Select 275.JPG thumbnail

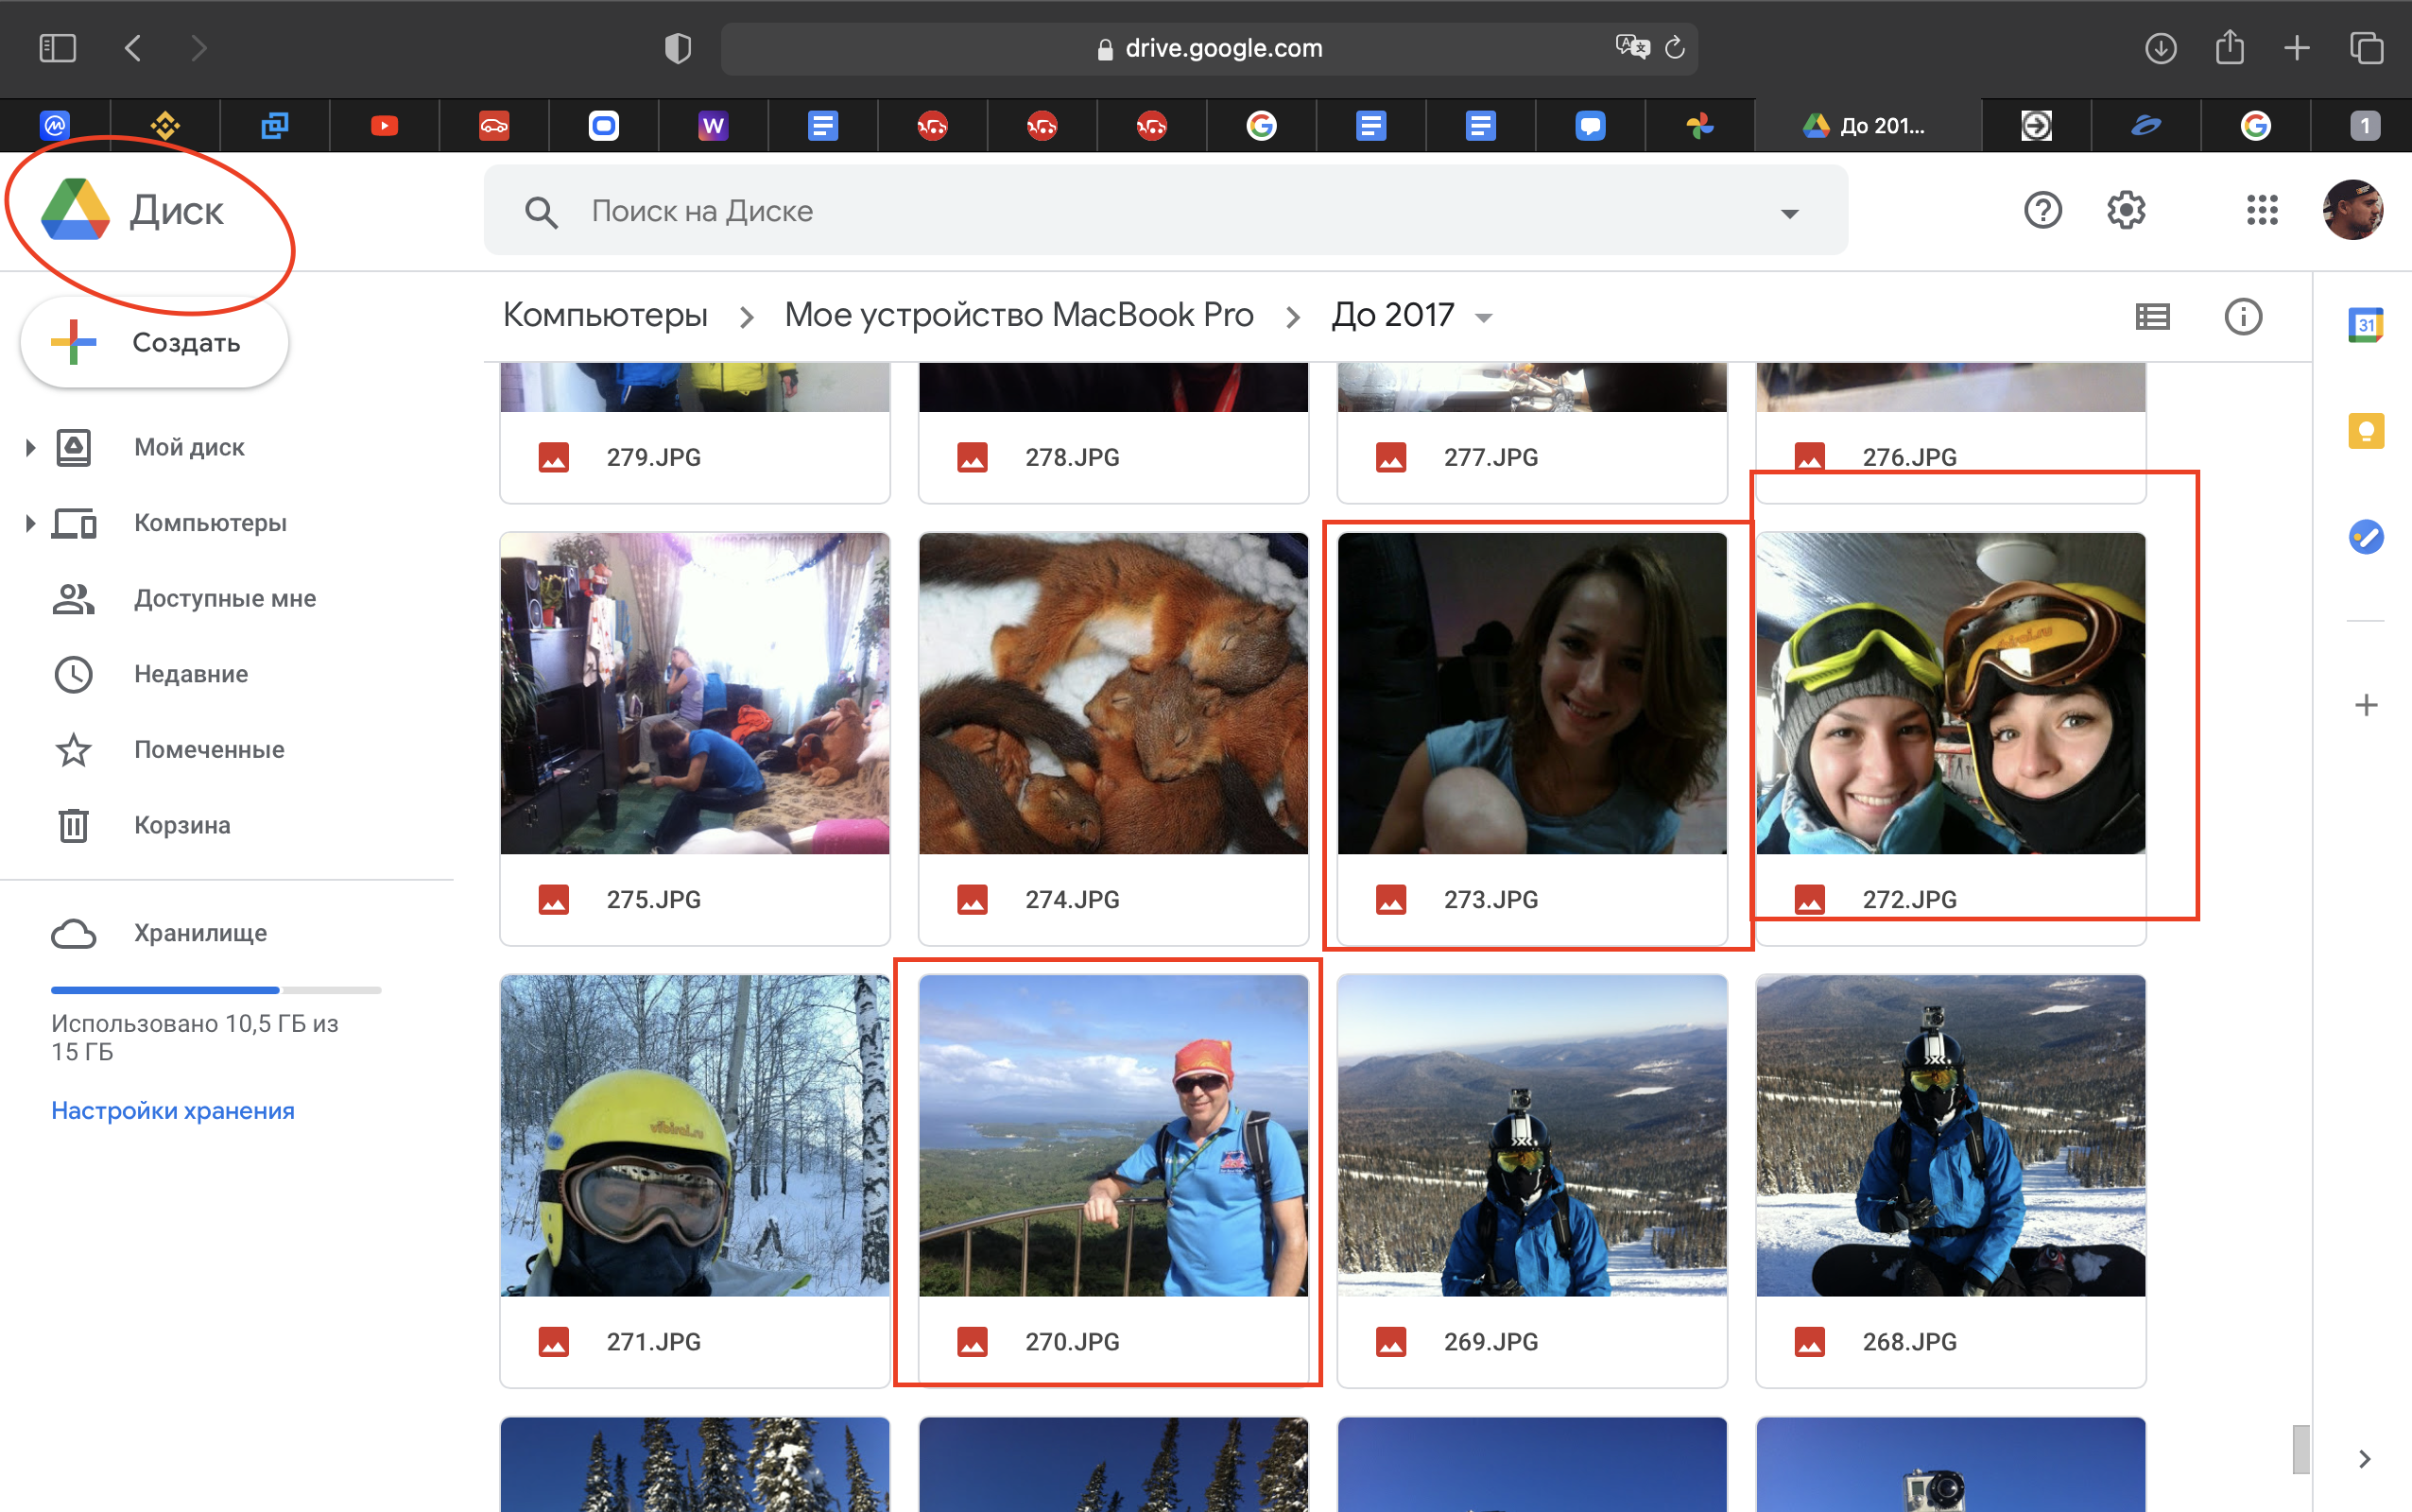pos(695,693)
